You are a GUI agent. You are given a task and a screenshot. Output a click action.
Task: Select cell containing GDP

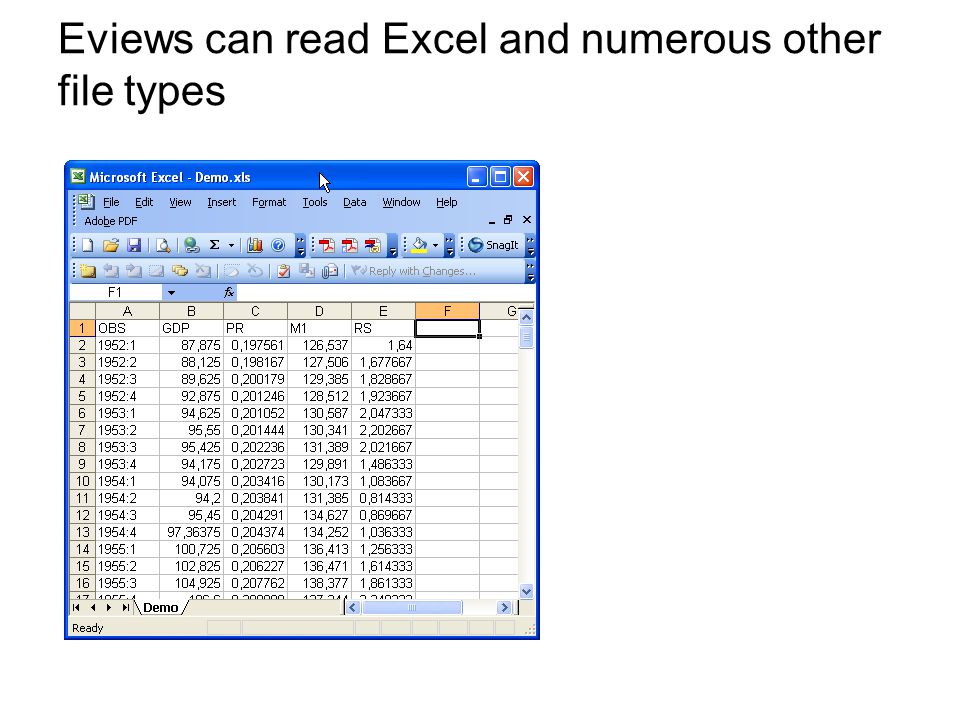point(191,328)
